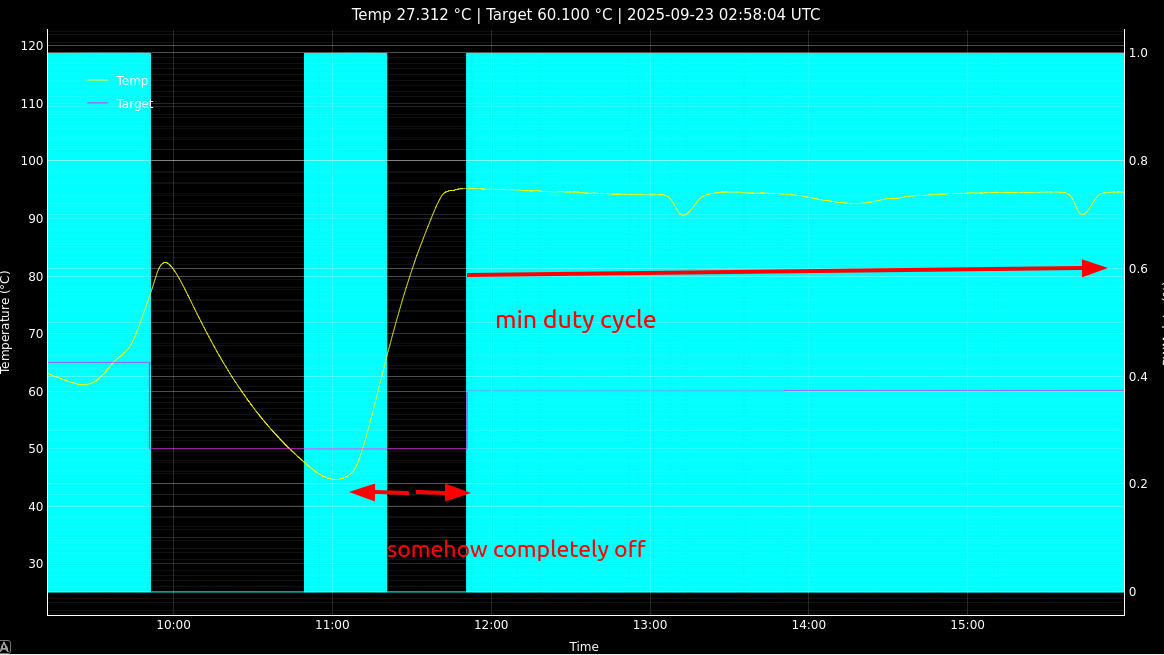1164x655 pixels.
Task: Toggle the Target series legend label
Action: coord(135,104)
